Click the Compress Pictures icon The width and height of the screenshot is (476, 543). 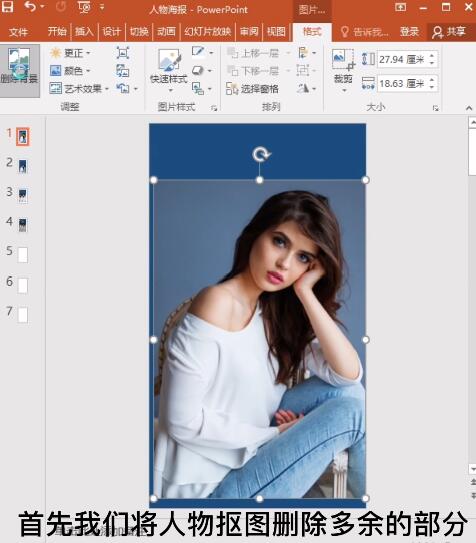point(123,53)
